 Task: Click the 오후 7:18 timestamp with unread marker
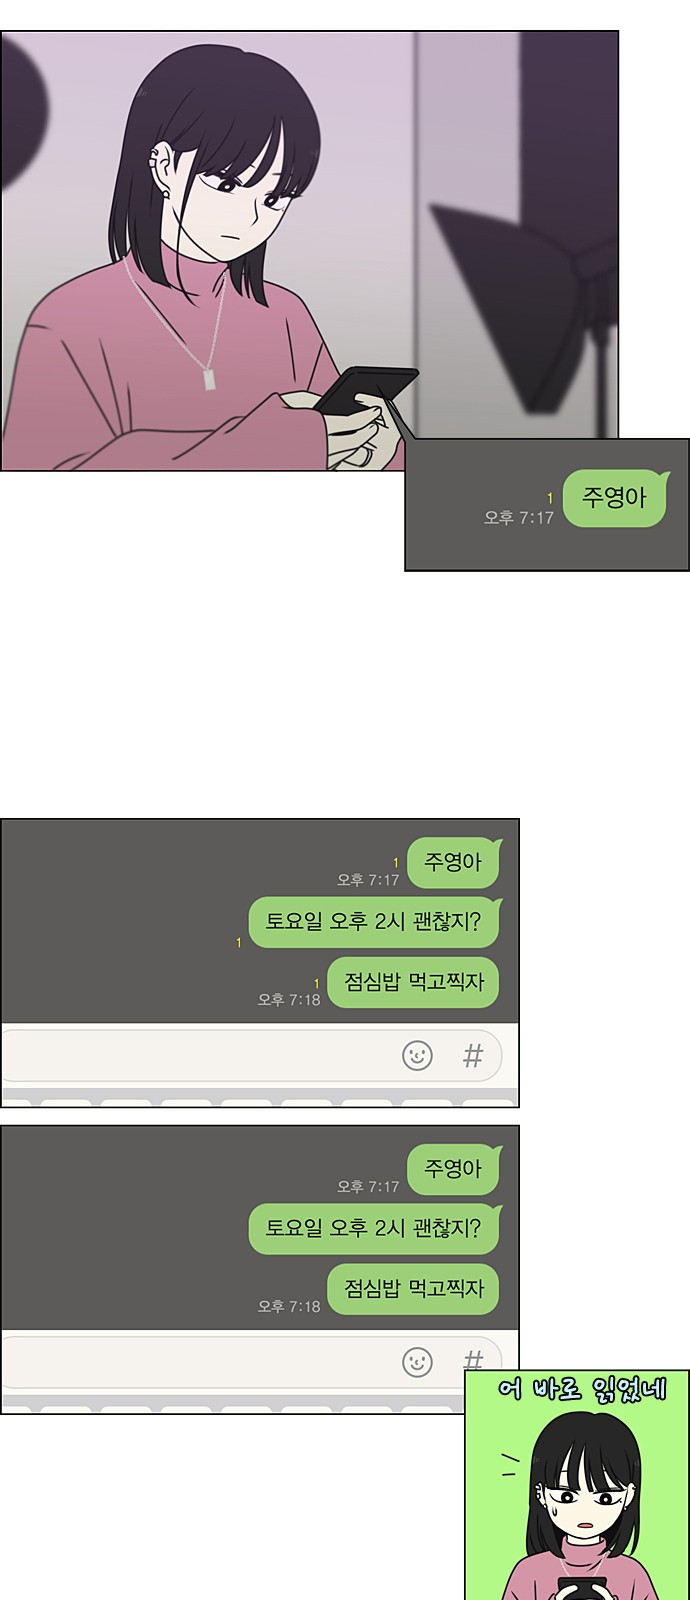click(289, 999)
